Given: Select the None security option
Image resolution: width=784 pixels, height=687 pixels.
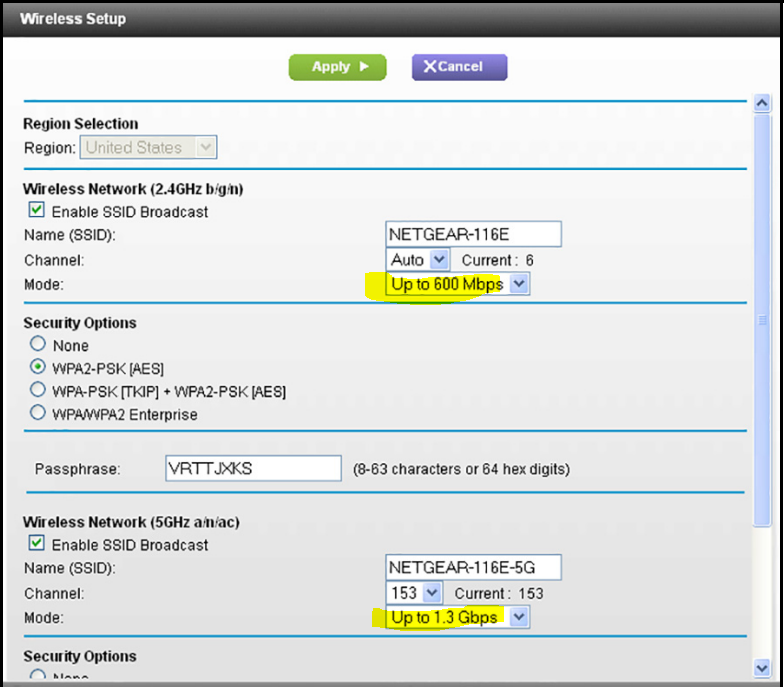Looking at the screenshot, I should click(x=38, y=346).
